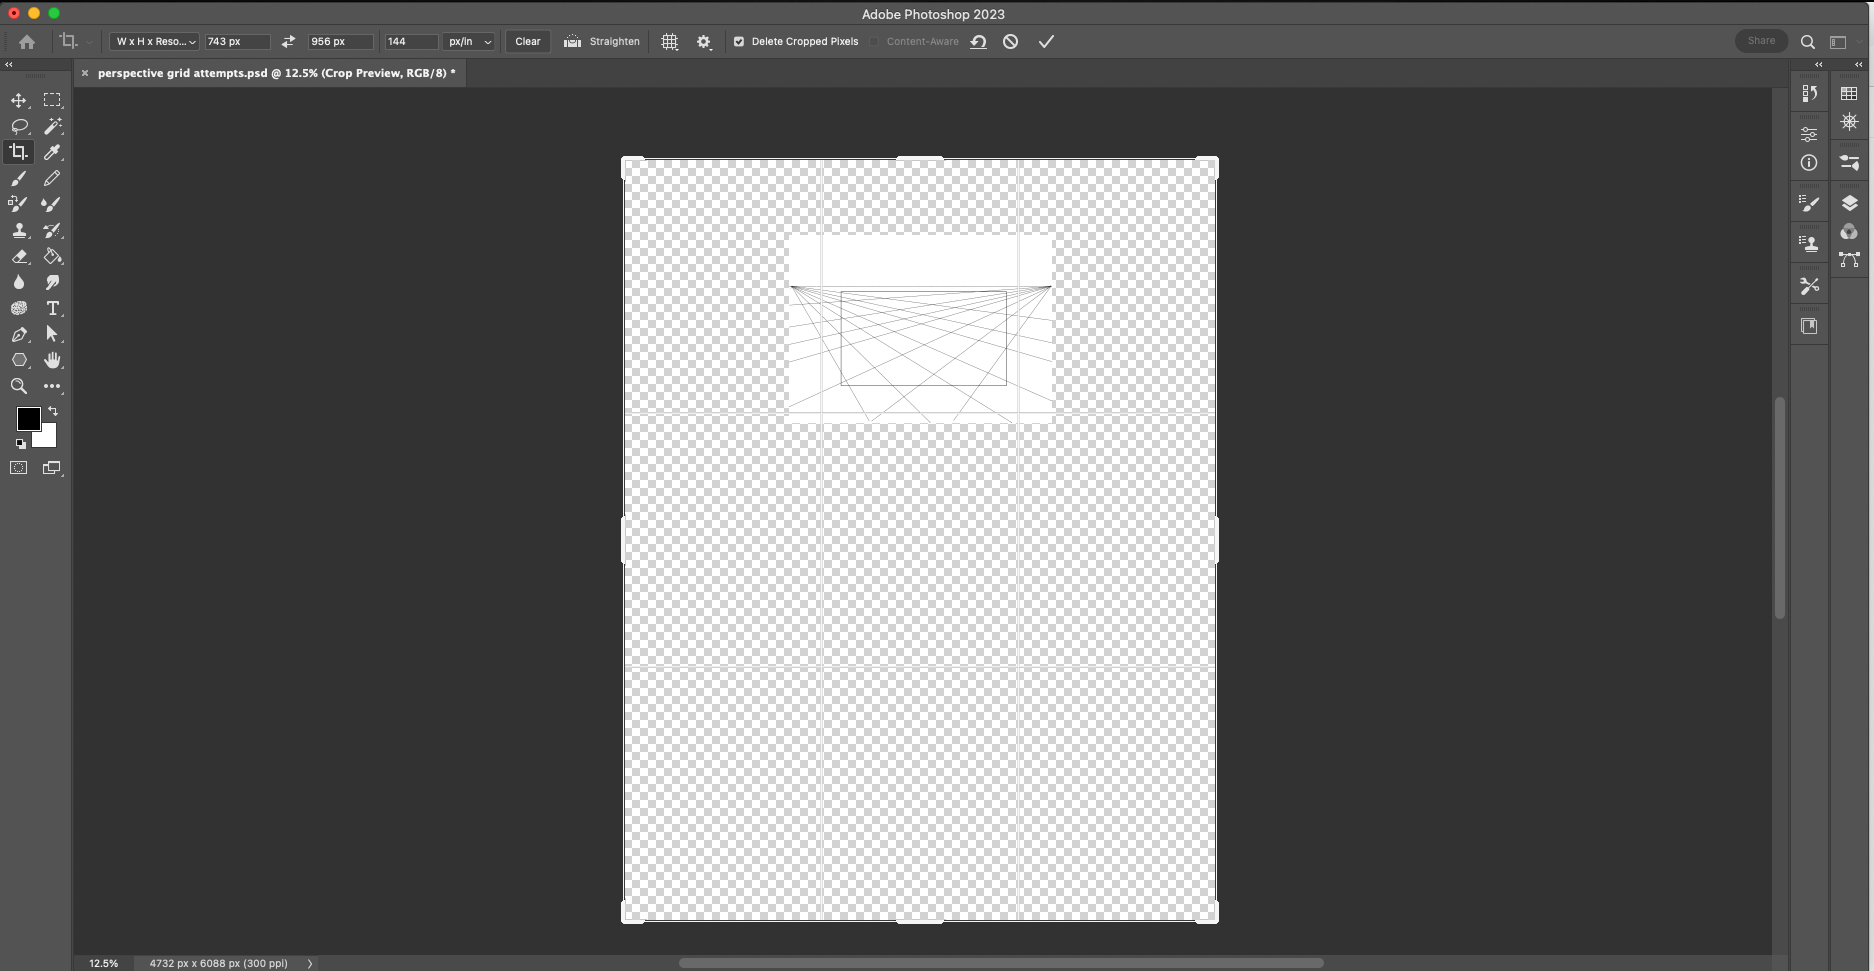This screenshot has height=971, width=1874.
Task: Open crop overlay options grid menu
Action: [x=669, y=42]
